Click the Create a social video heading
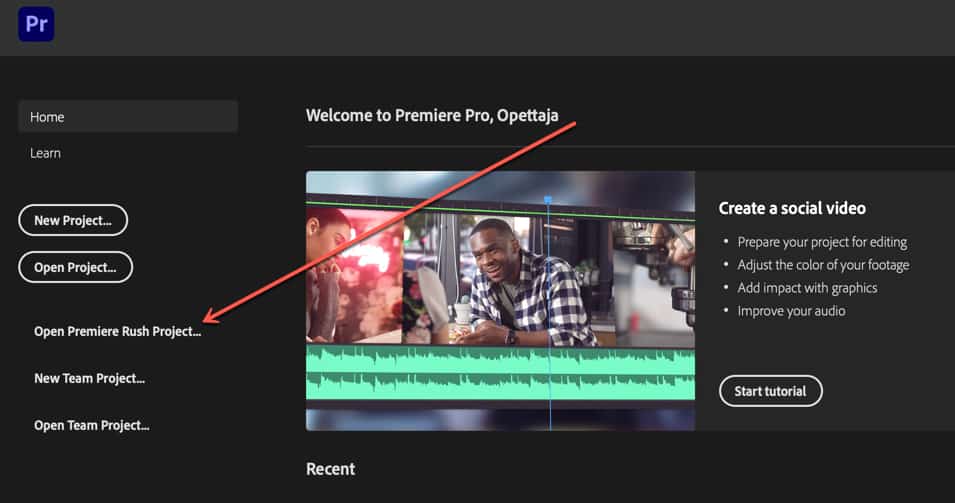955x503 pixels. click(792, 208)
